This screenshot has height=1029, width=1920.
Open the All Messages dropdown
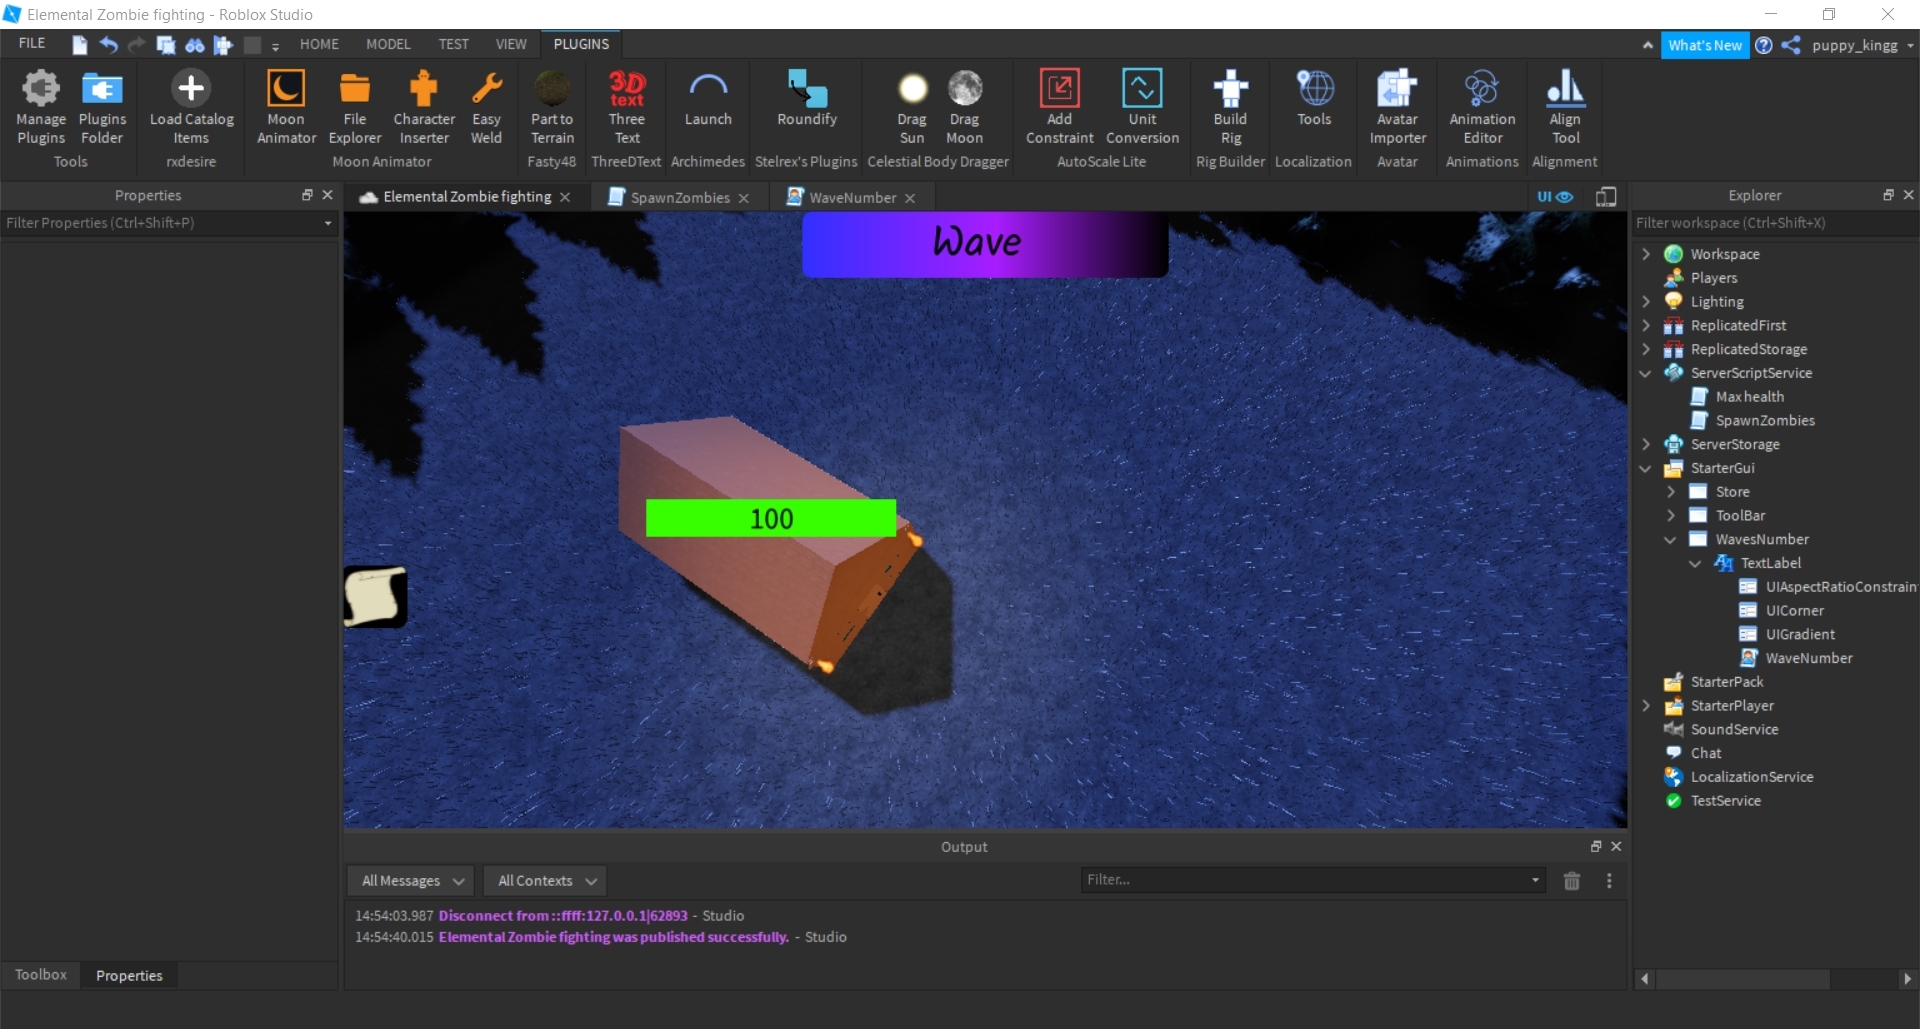[412, 881]
